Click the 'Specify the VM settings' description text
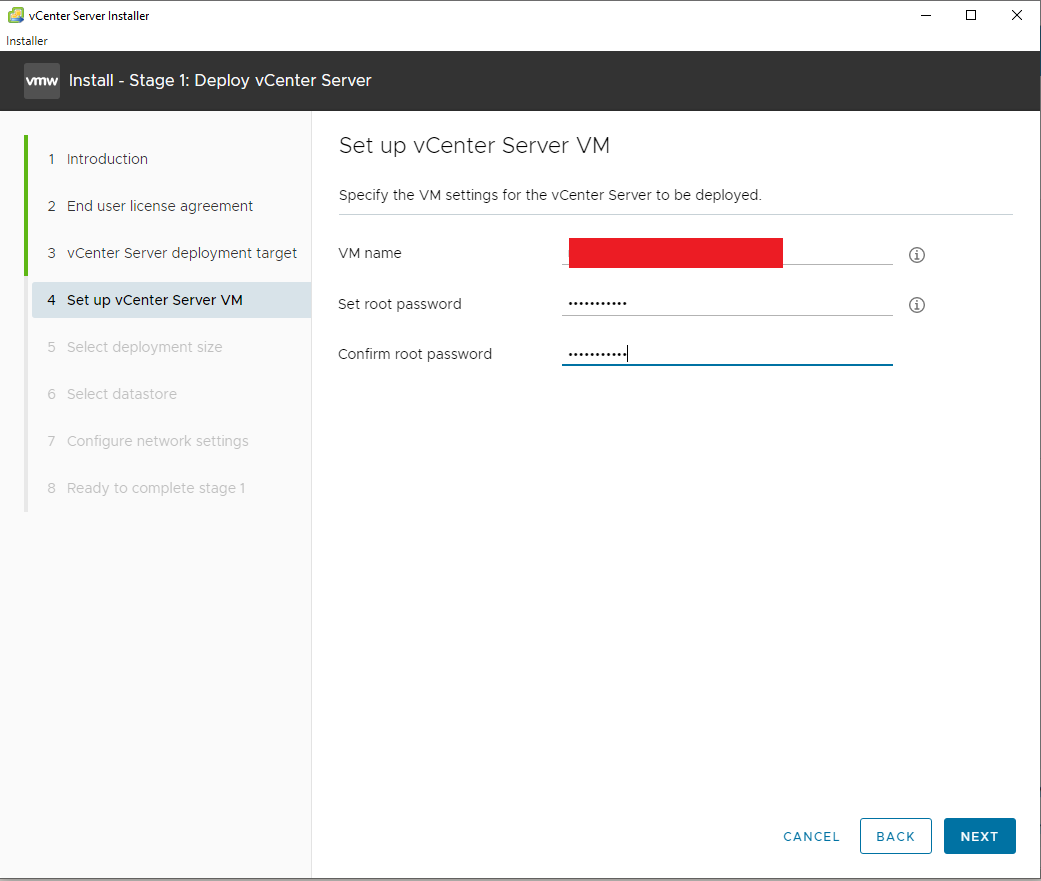Screen dimensions: 1041x881 tap(550, 195)
